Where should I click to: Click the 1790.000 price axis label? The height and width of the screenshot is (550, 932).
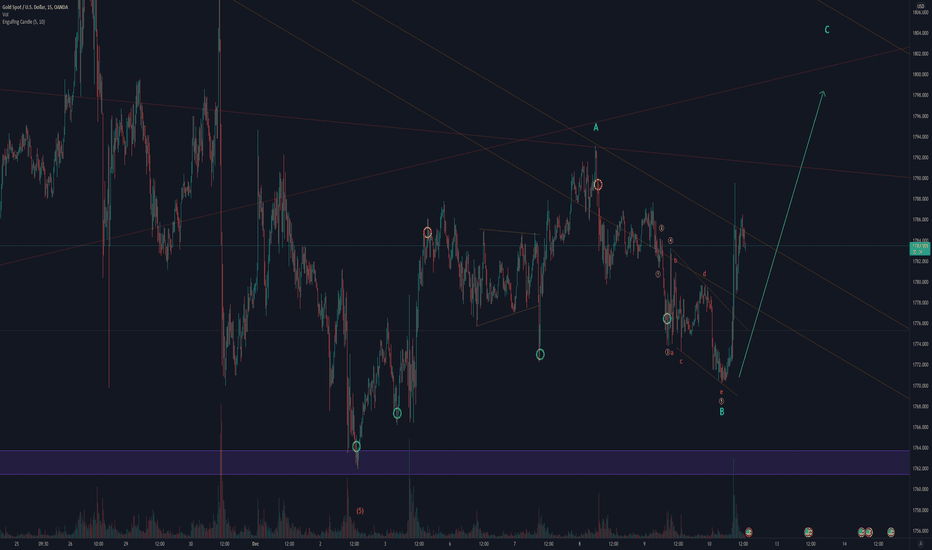point(920,178)
